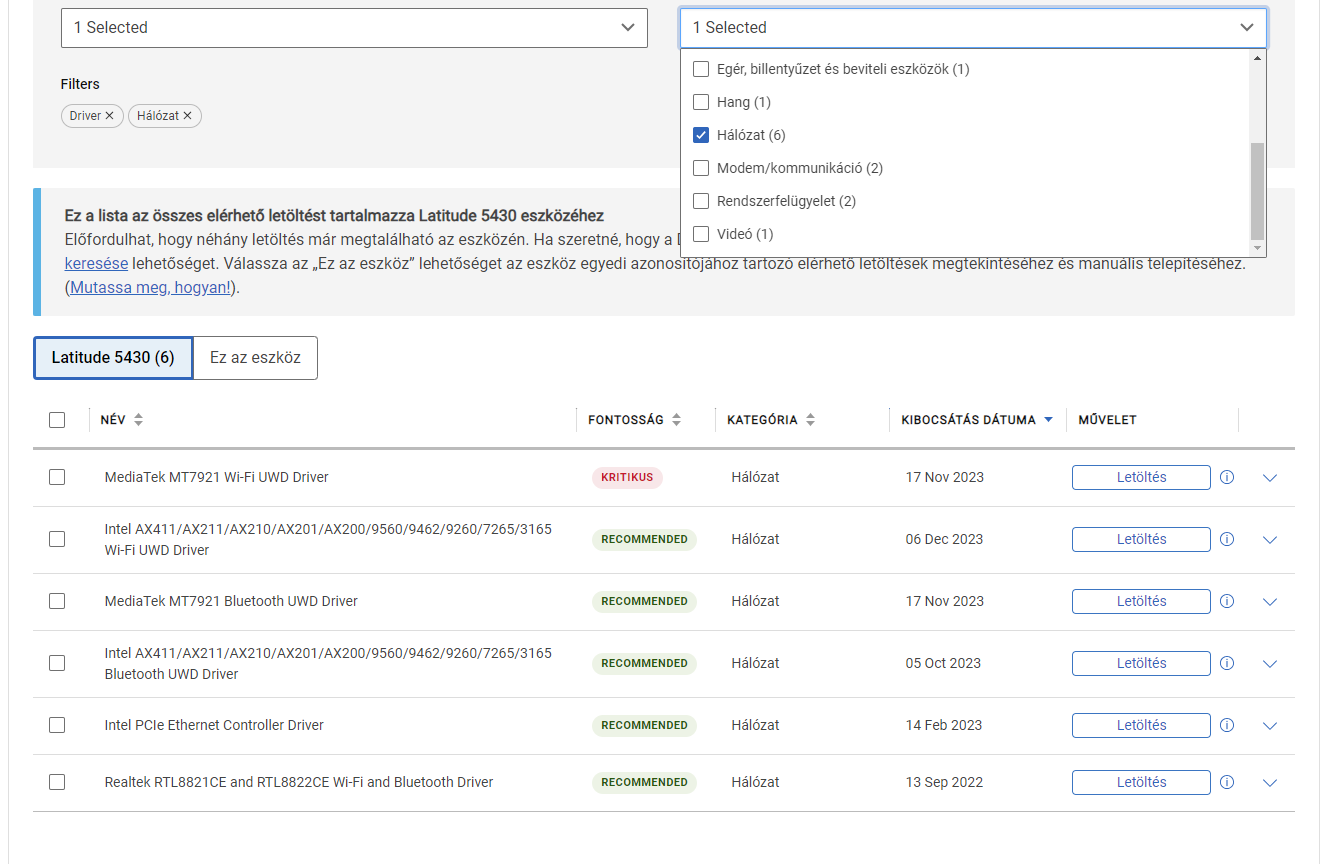Sort by KATEGÓRIA column arrows
Viewport: 1332px width, 864px height.
[810, 420]
